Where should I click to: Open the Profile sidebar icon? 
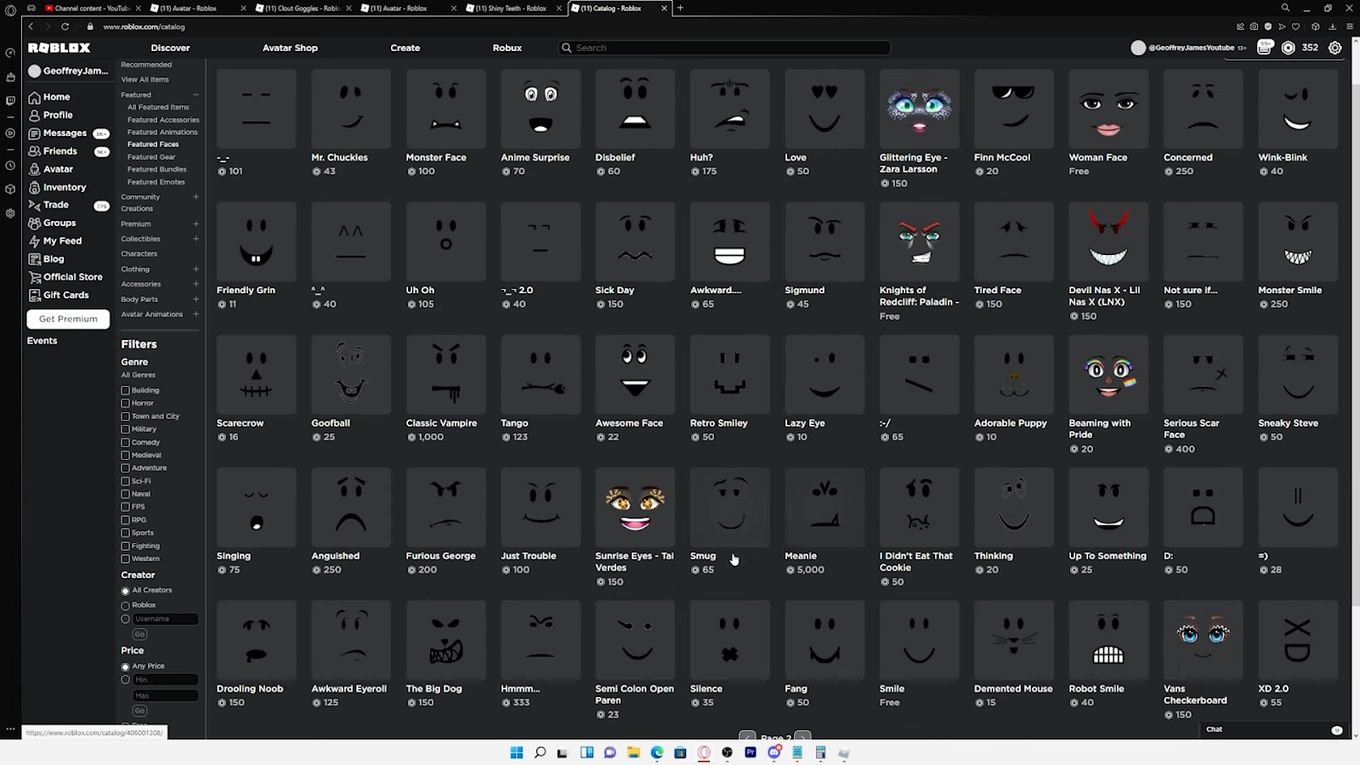click(x=35, y=115)
